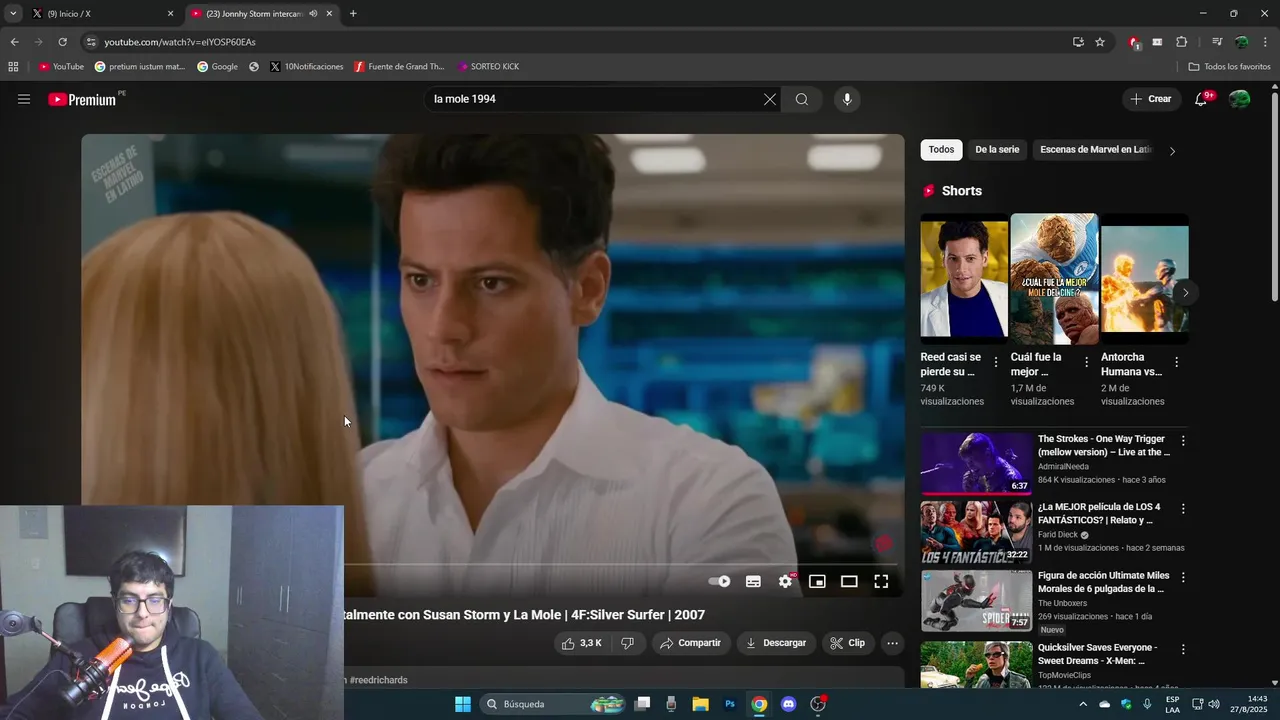This screenshot has width=1280, height=720.
Task: Show hidden system tray icons
Action: point(1082,704)
